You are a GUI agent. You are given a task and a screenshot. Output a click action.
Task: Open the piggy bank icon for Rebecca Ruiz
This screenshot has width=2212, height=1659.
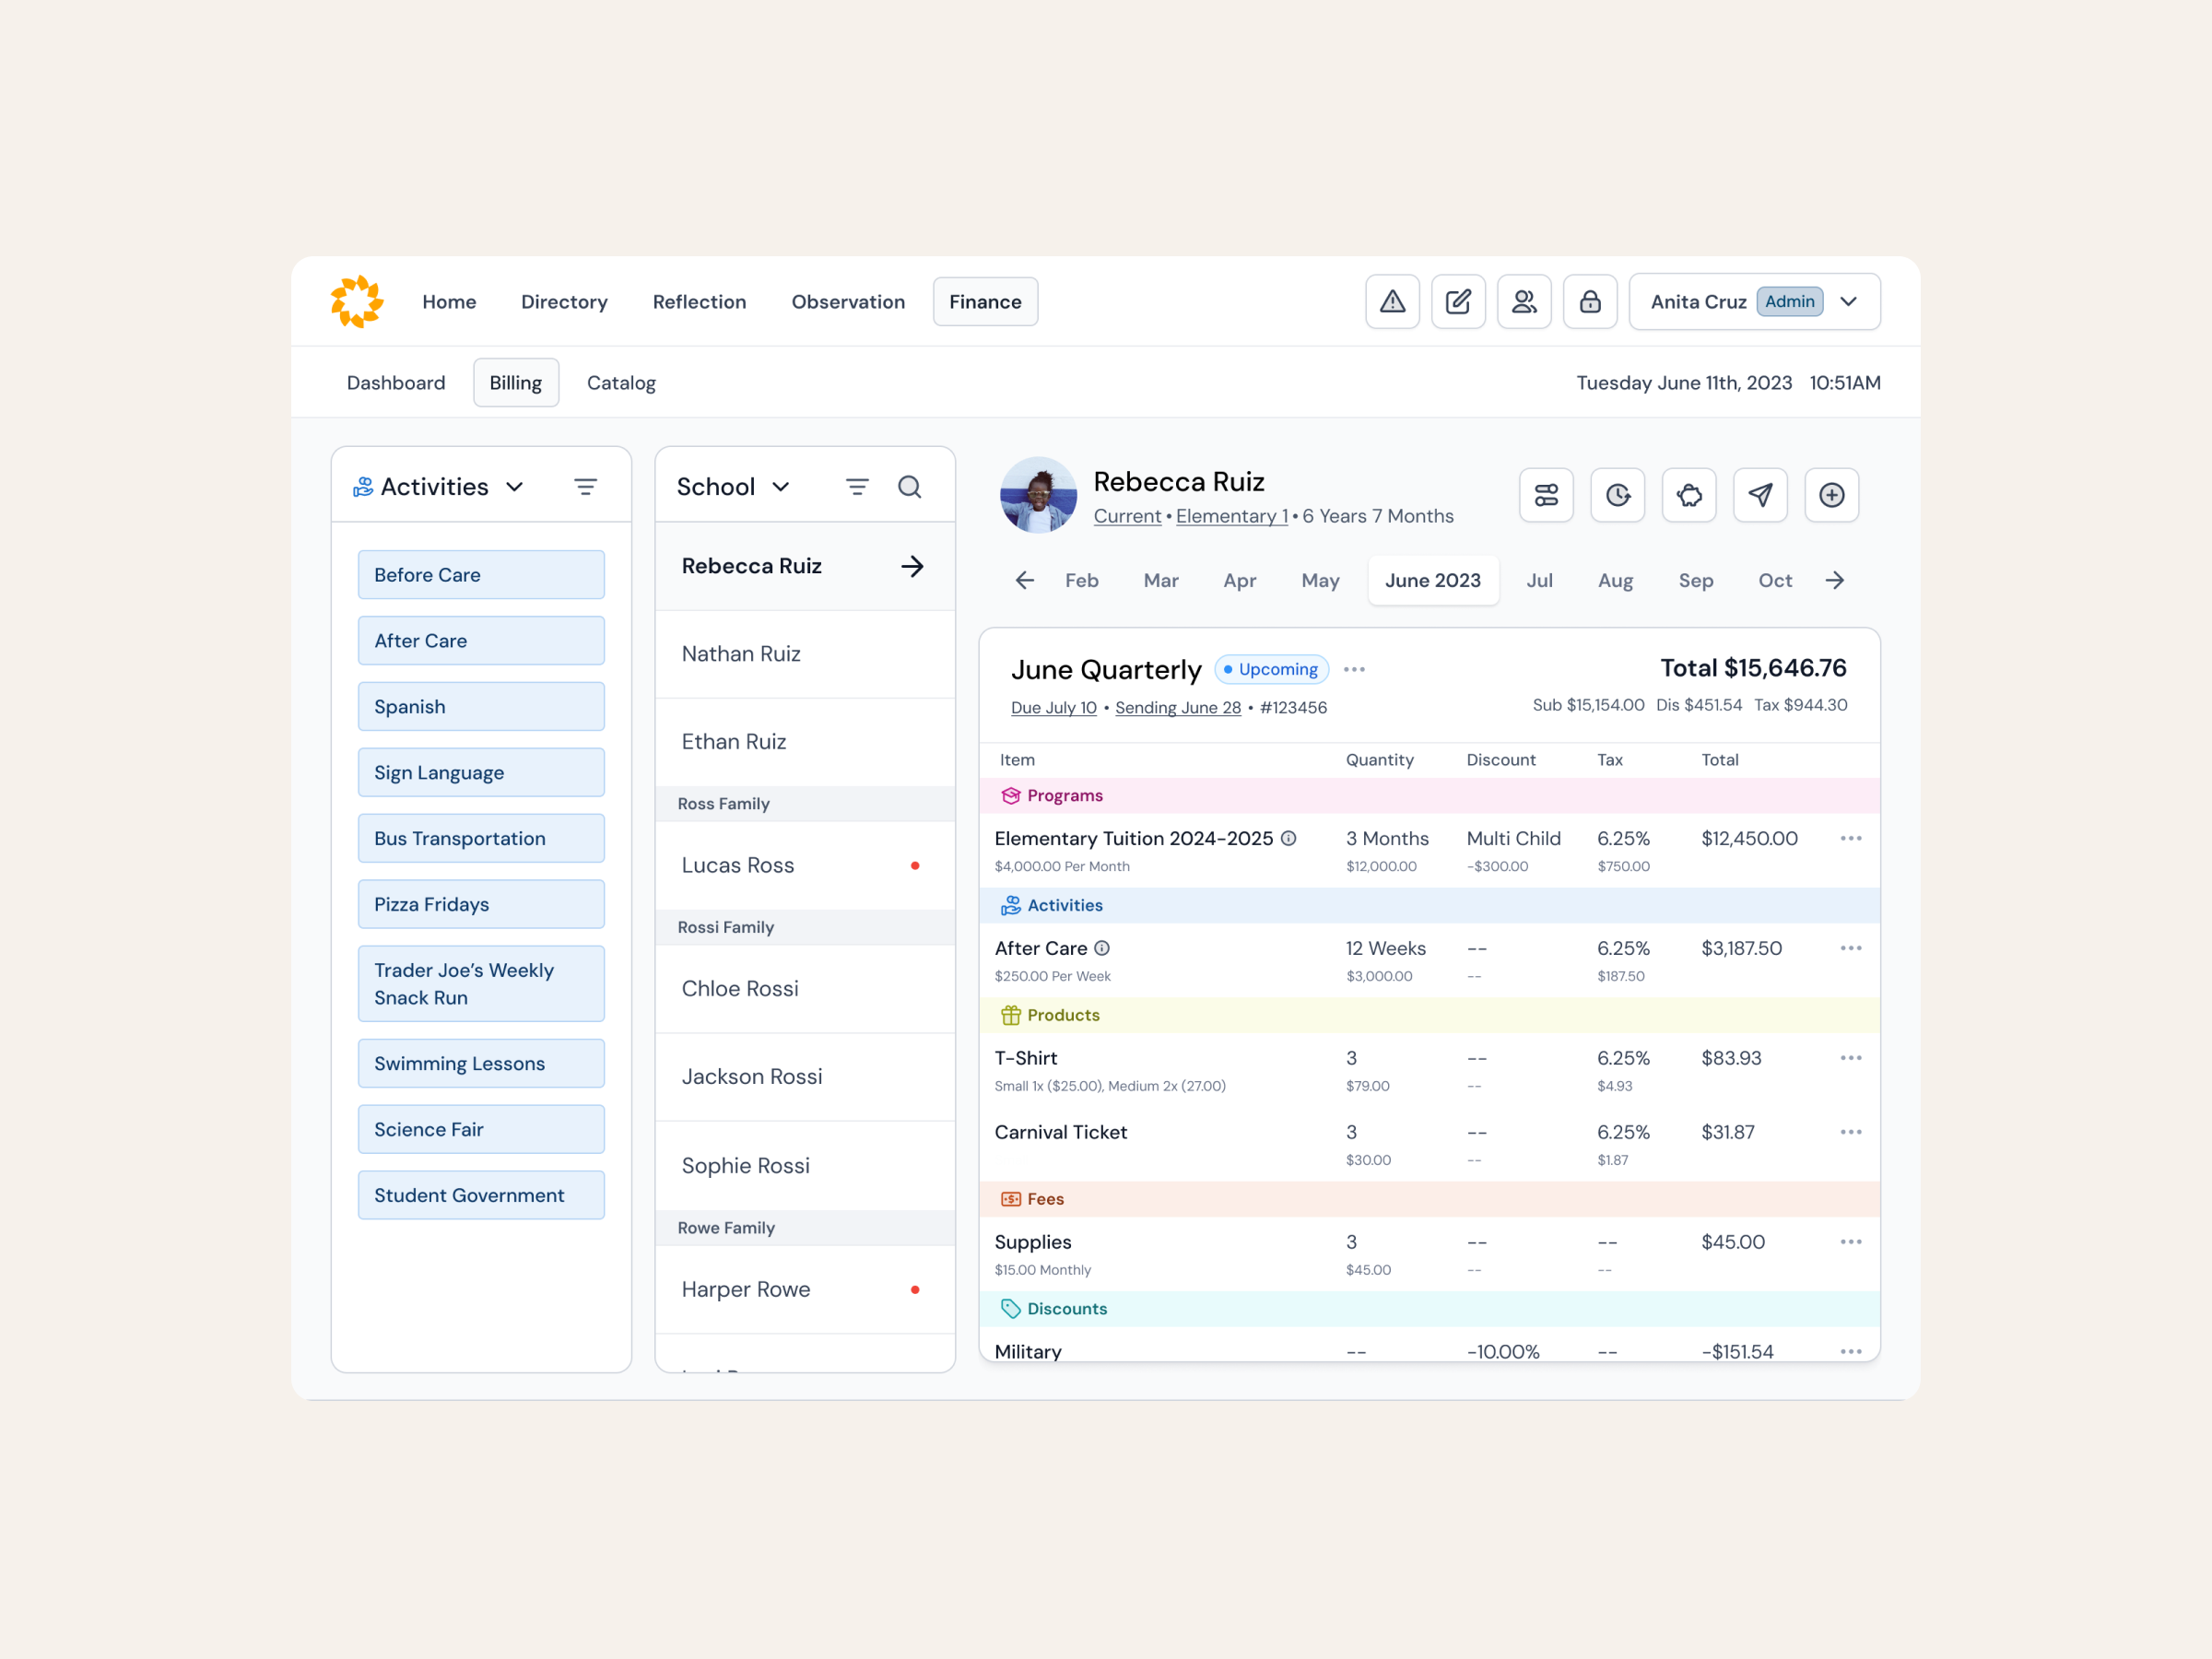[1689, 495]
